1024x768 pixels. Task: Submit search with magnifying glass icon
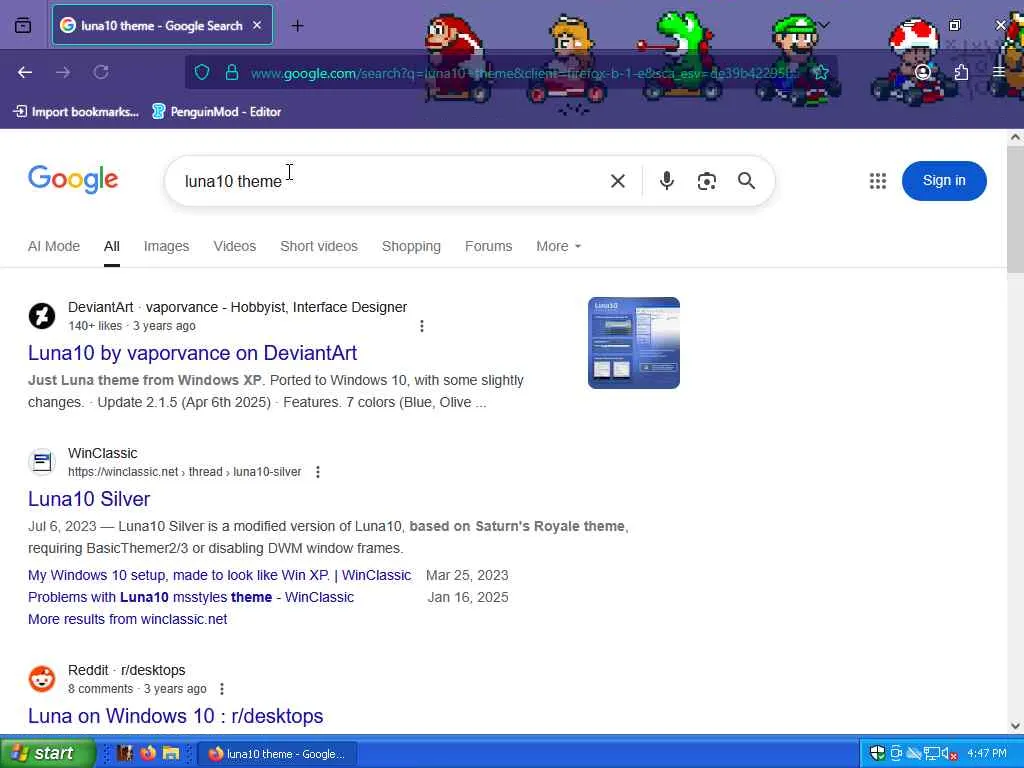click(746, 181)
